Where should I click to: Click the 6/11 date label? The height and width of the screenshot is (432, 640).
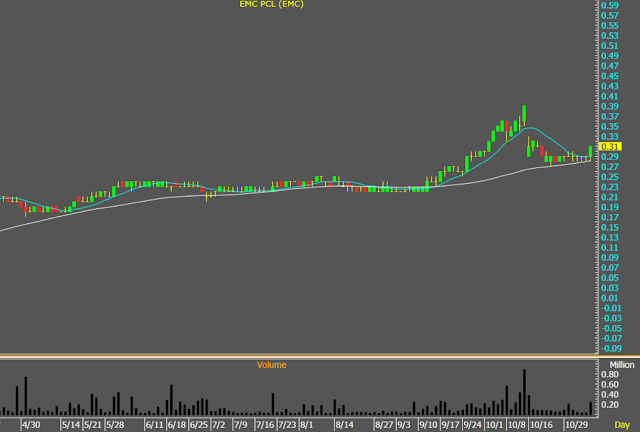154,425
